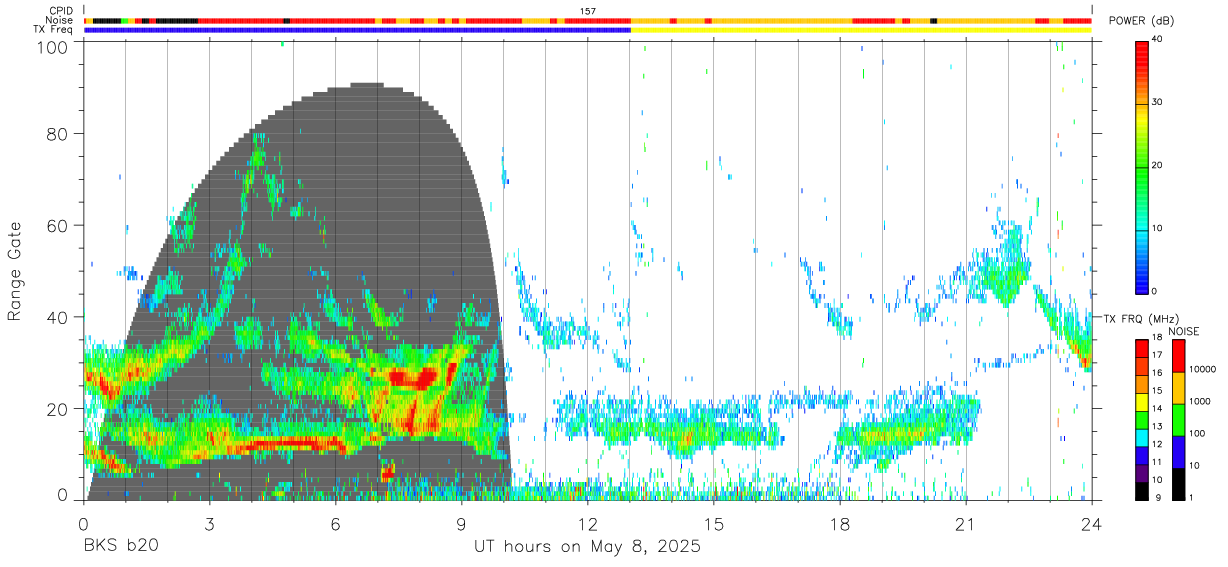Click the POWER (dB) color bar

pos(1142,166)
